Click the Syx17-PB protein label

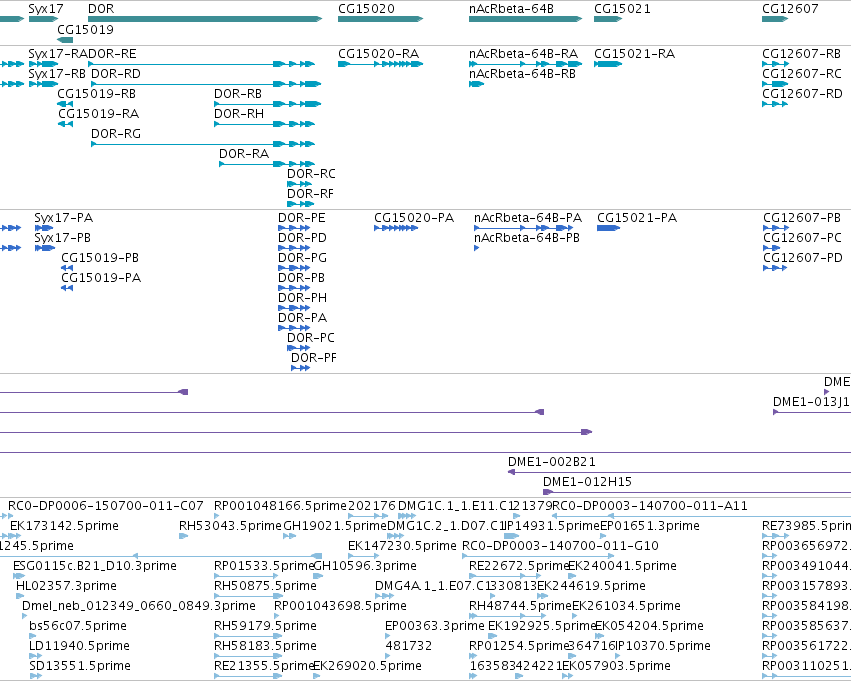[x=62, y=238]
